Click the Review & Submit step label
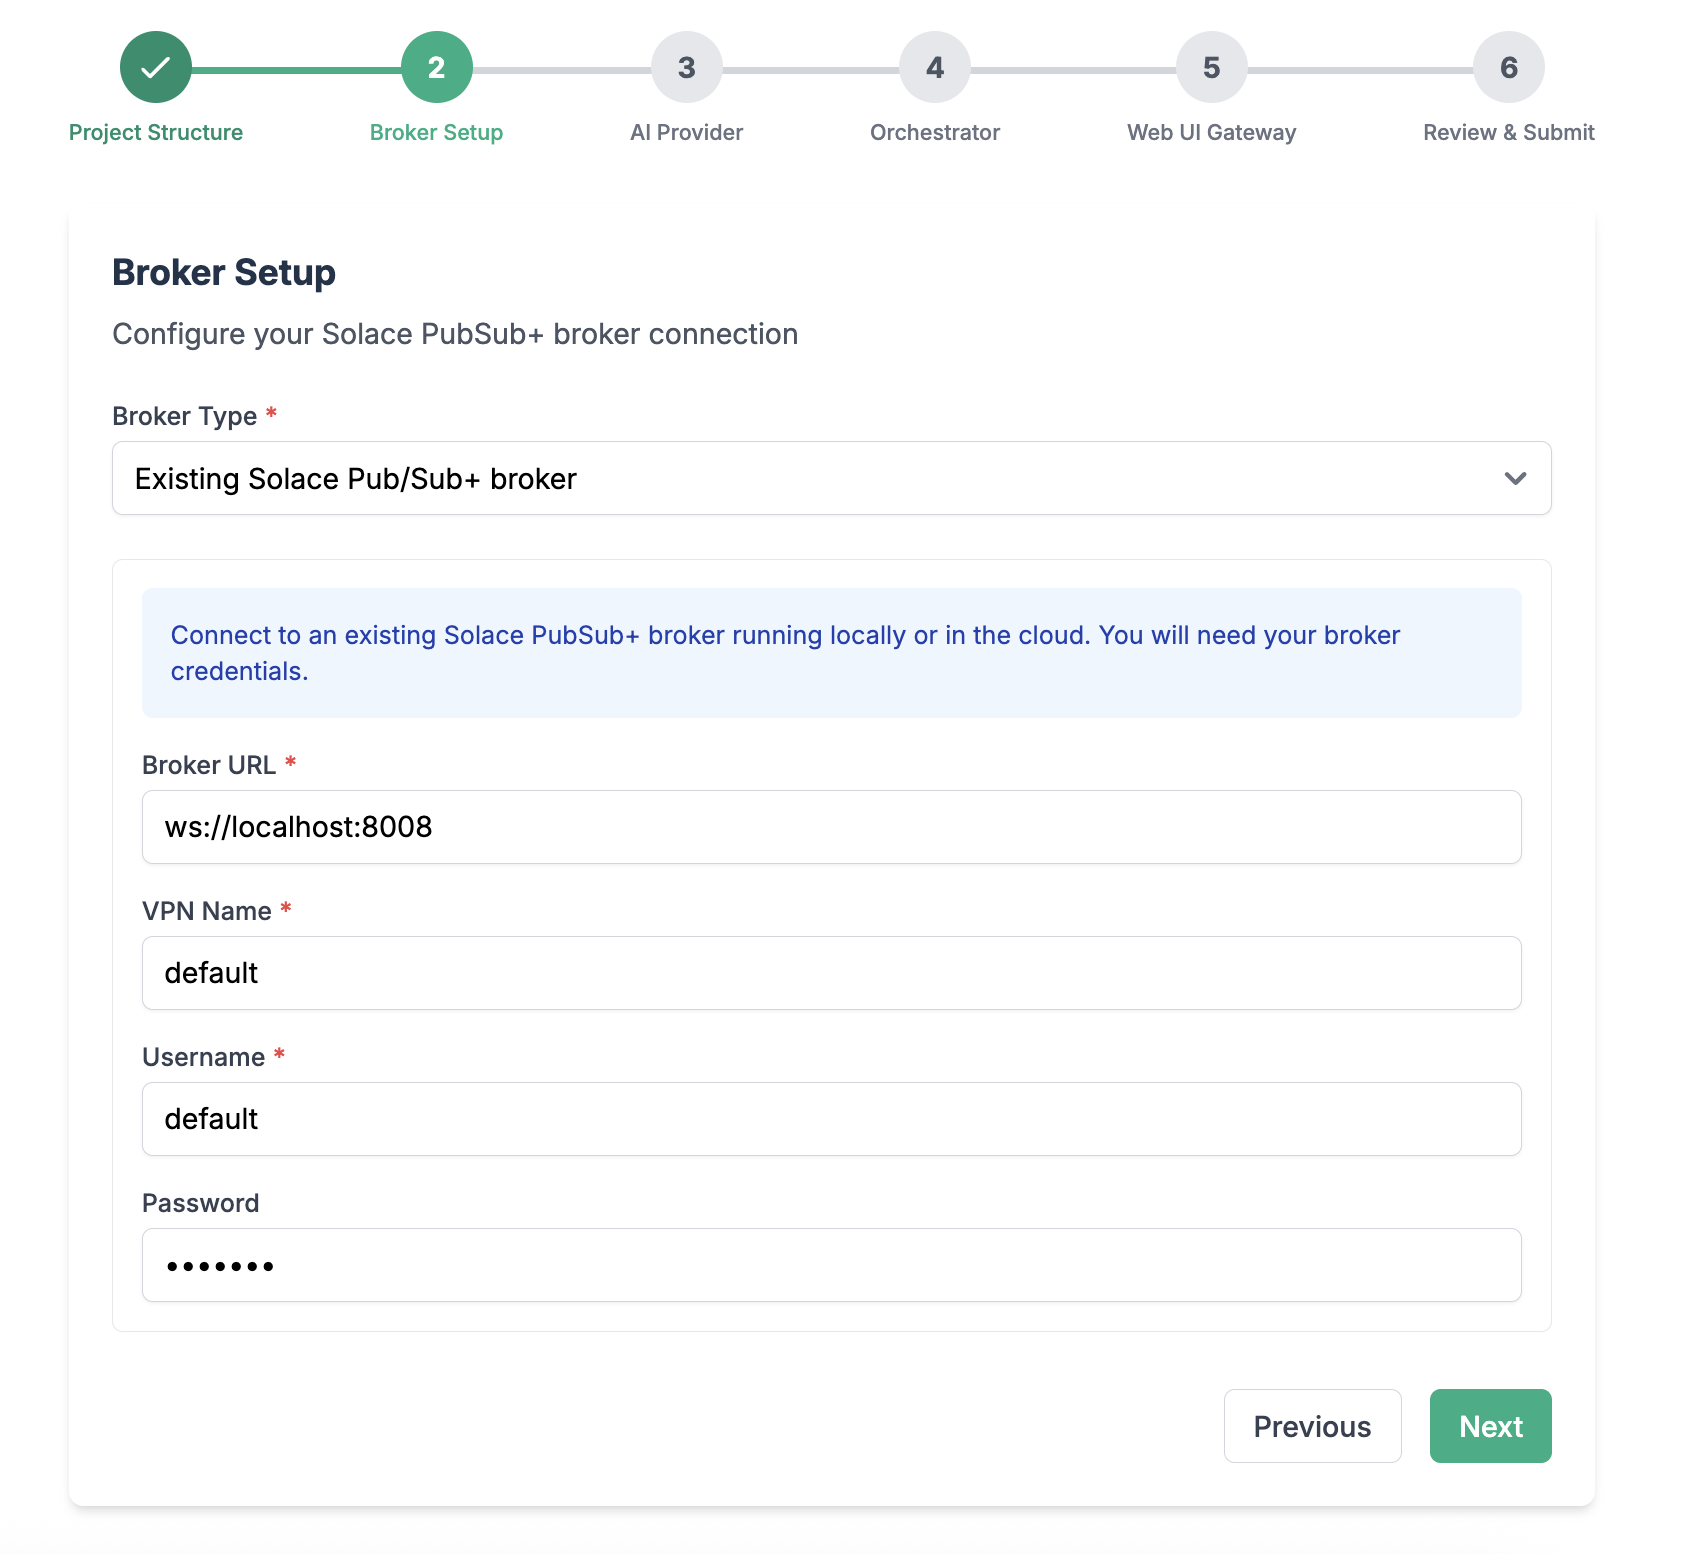Screen dimensions: 1702x1554 click(1509, 133)
